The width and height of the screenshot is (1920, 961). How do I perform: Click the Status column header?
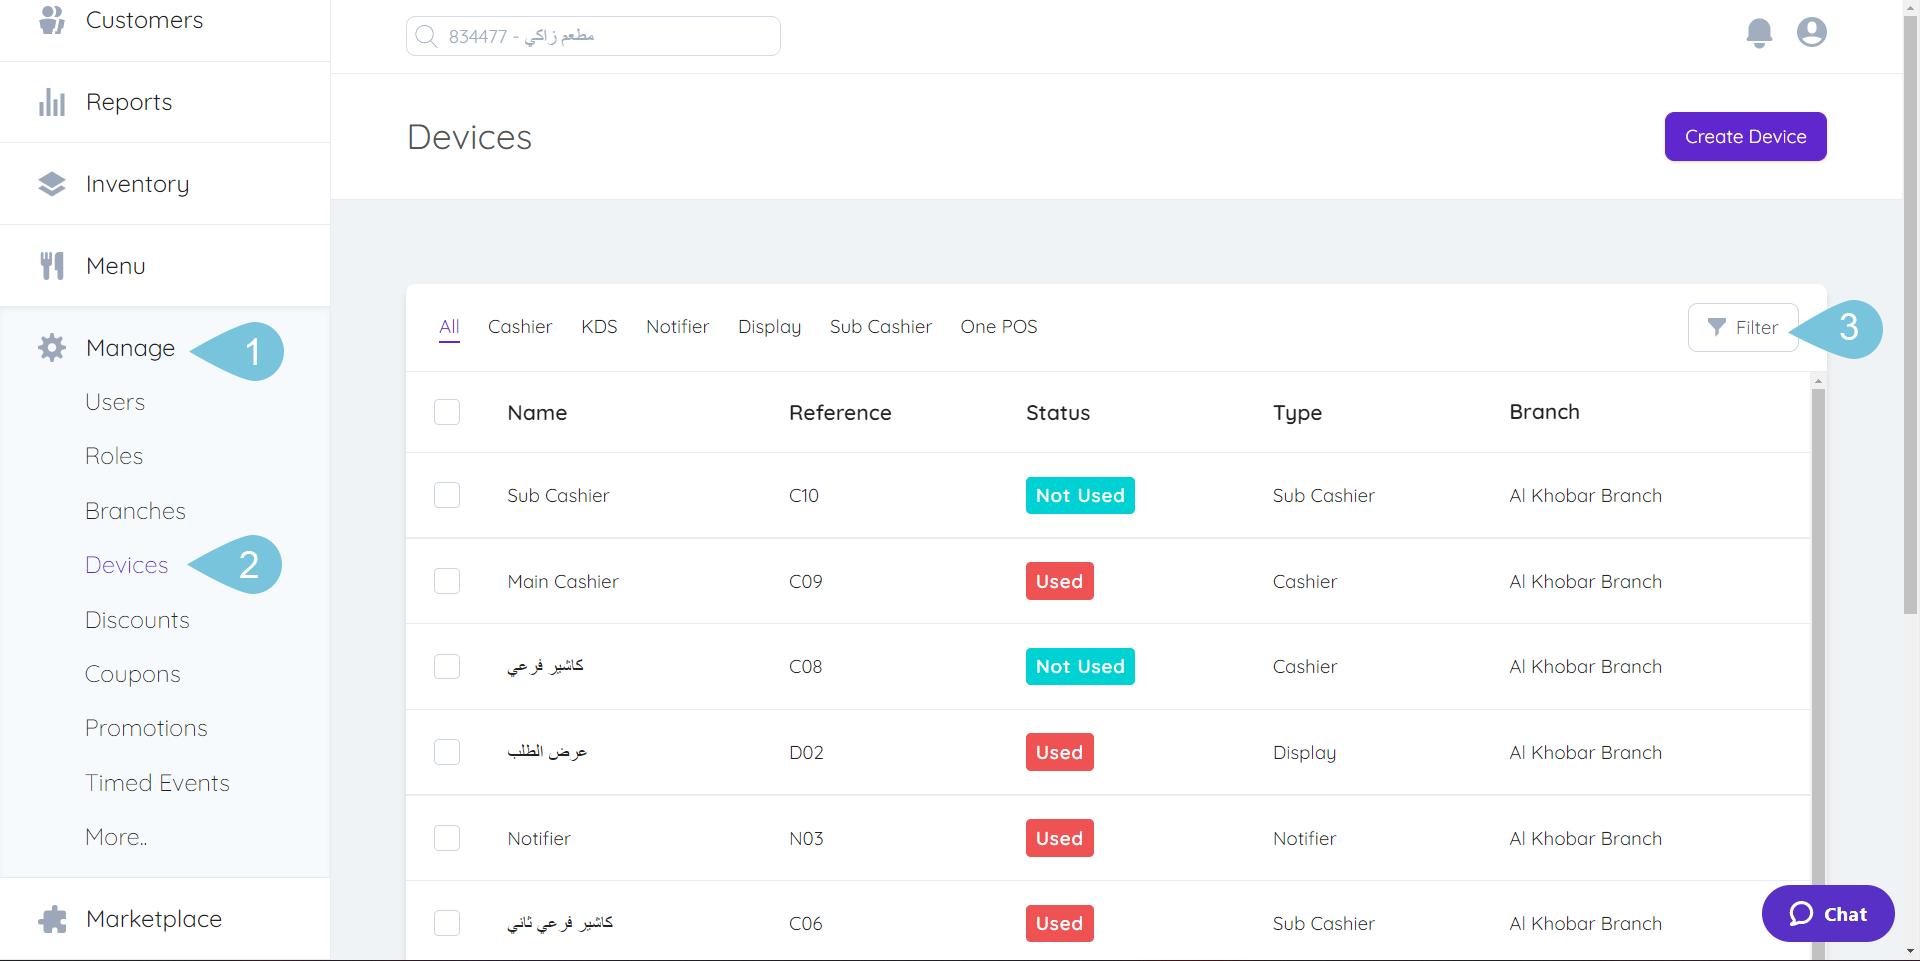coord(1058,412)
